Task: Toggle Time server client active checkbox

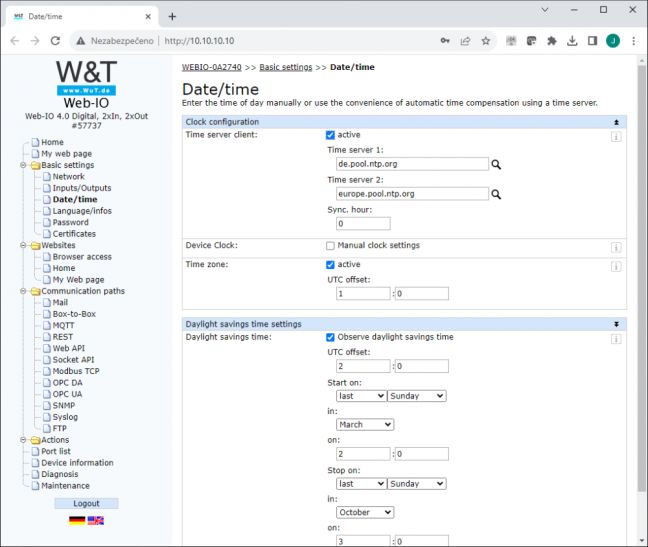Action: pyautogui.click(x=330, y=135)
